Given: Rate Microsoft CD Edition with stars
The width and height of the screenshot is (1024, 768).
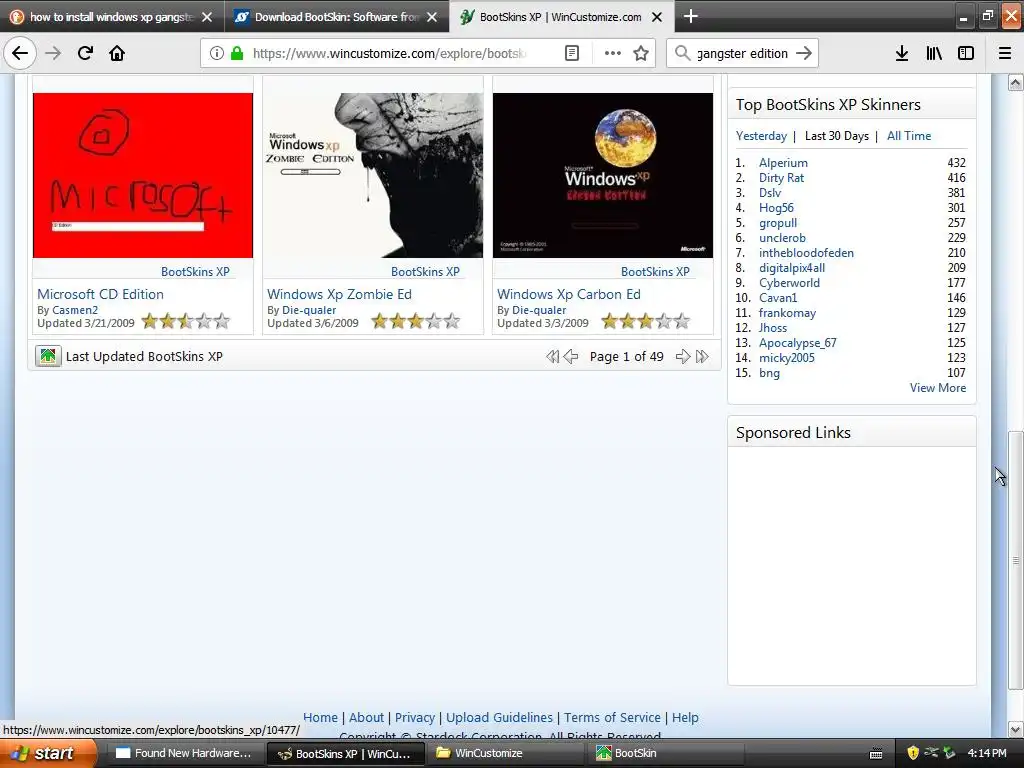Looking at the screenshot, I should (x=186, y=321).
